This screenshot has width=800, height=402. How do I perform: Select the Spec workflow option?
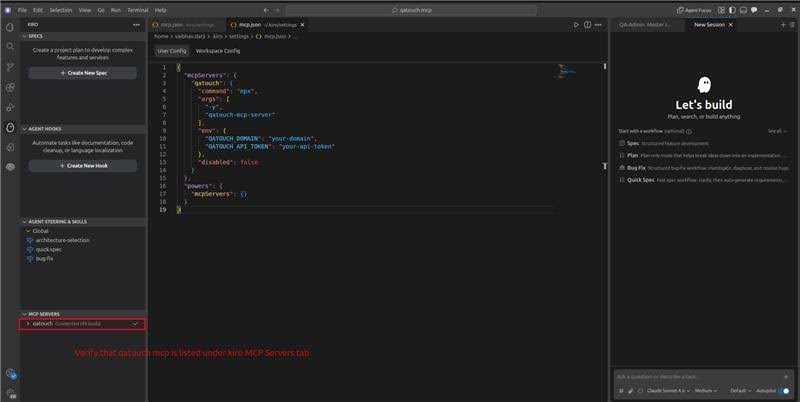(704, 143)
